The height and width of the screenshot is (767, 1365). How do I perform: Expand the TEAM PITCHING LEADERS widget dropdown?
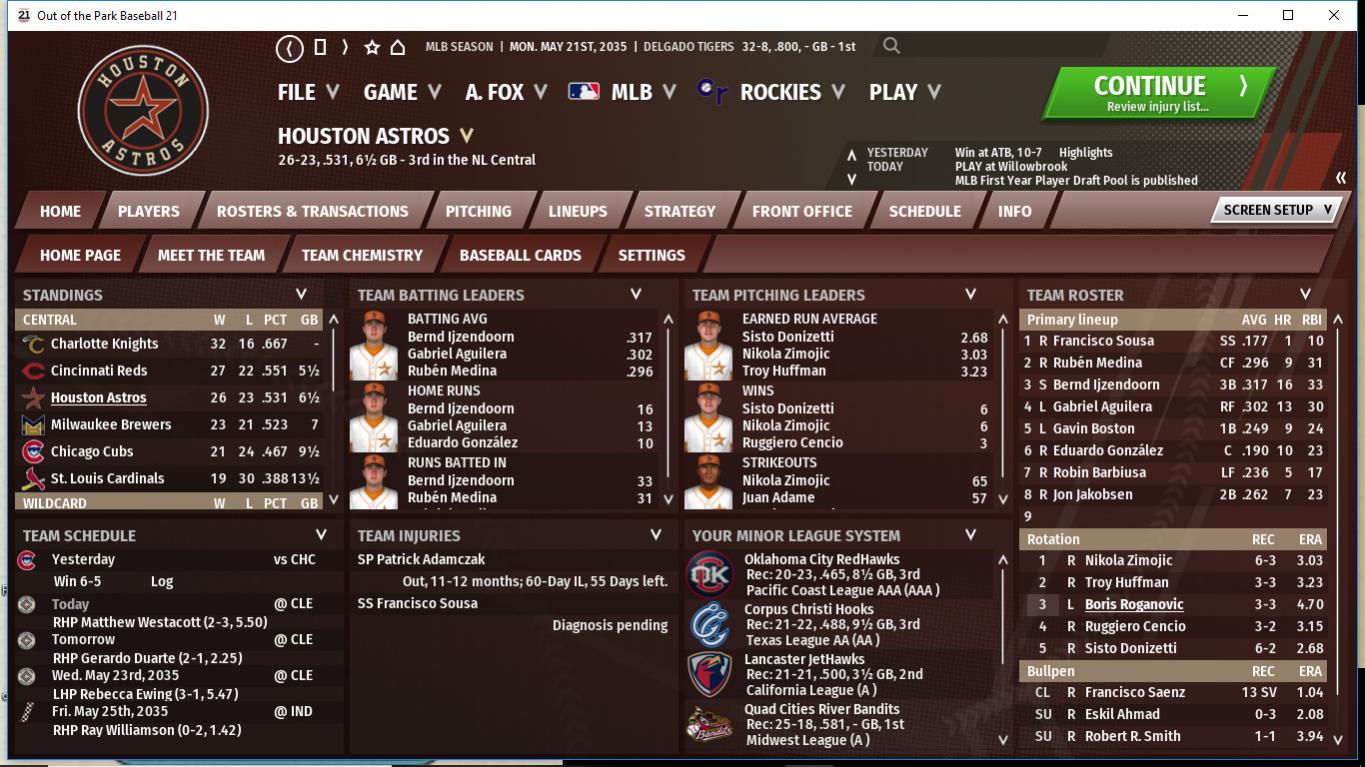(x=970, y=295)
